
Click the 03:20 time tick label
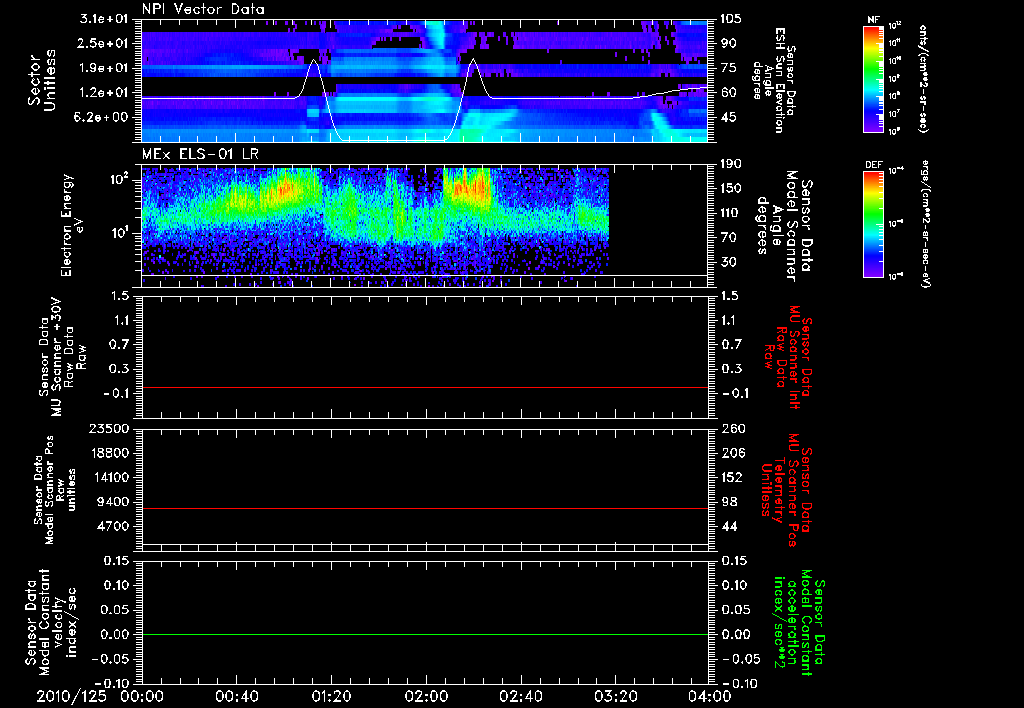(615, 696)
